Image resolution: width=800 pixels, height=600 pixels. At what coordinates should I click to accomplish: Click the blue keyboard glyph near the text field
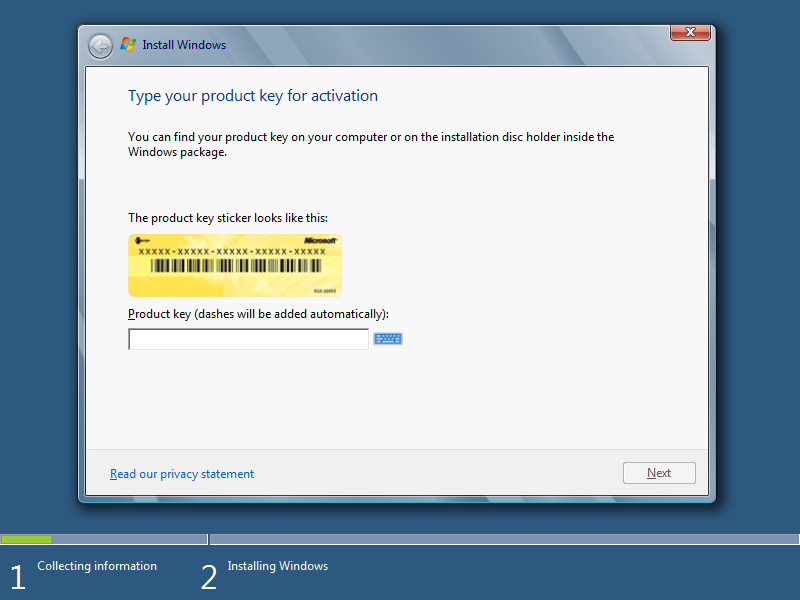[387, 338]
